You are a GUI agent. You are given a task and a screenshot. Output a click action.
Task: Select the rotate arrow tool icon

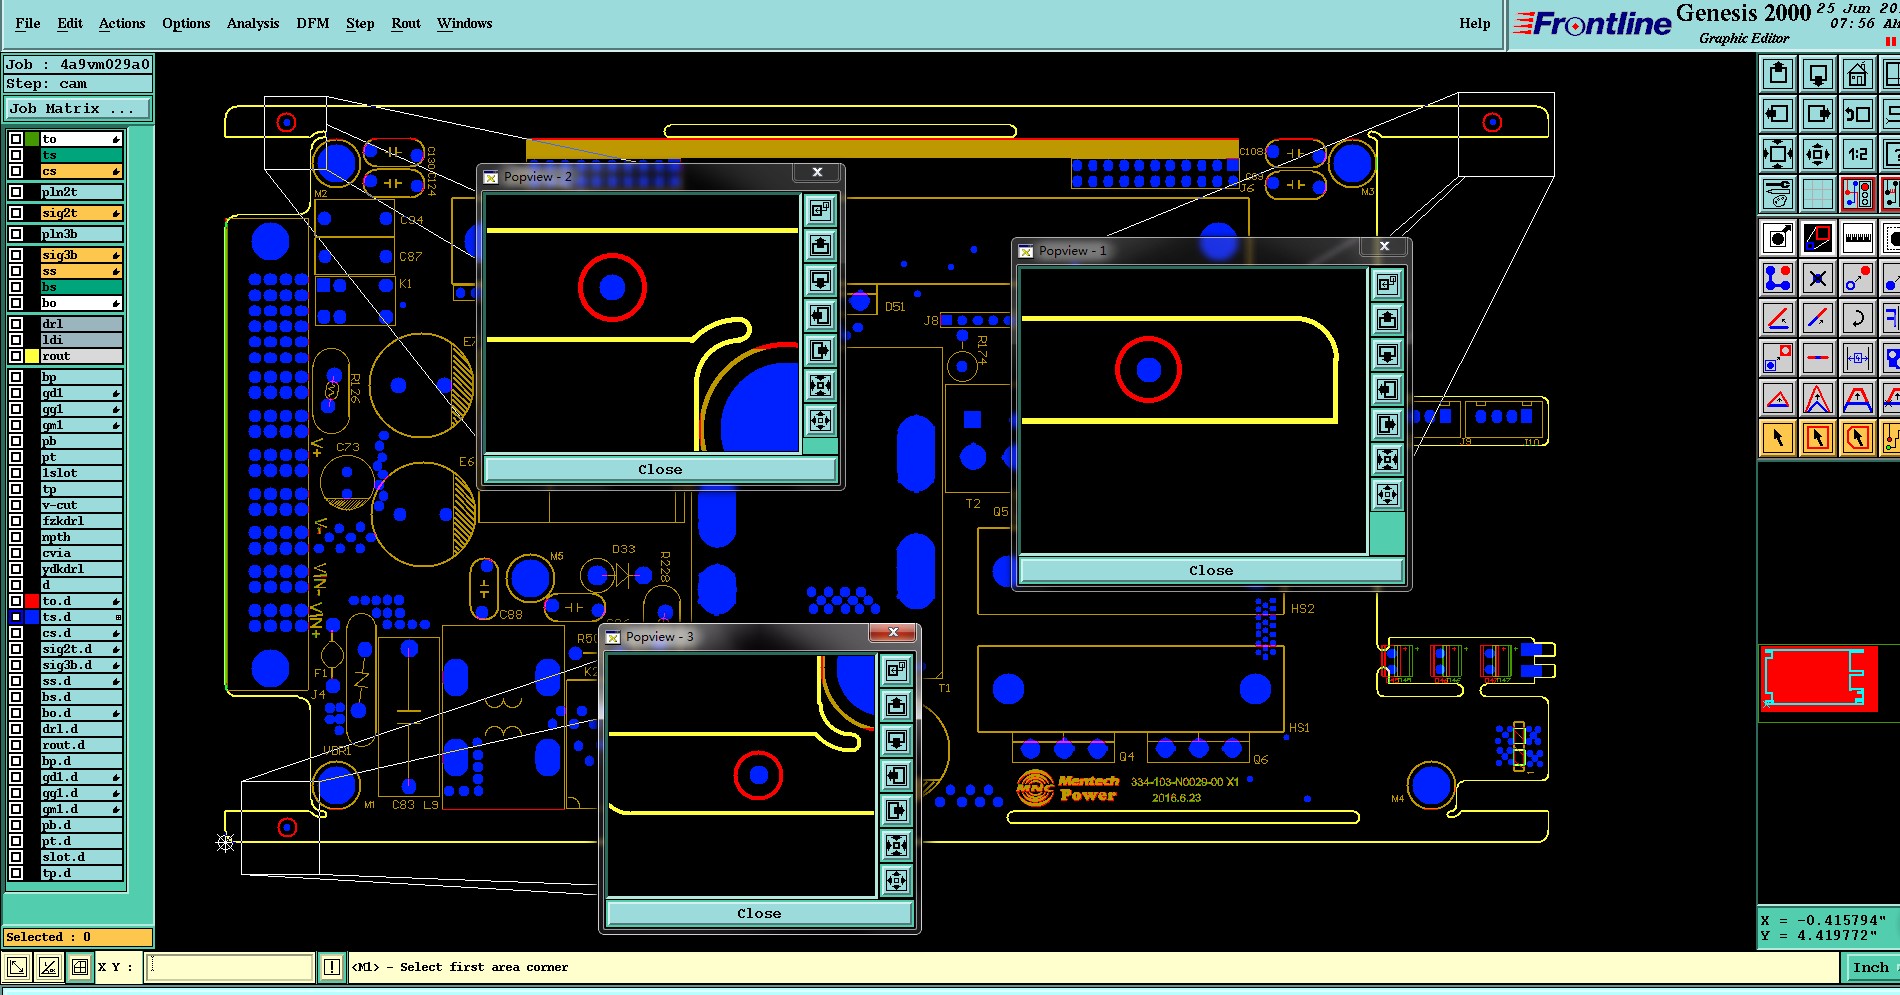click(x=1858, y=318)
